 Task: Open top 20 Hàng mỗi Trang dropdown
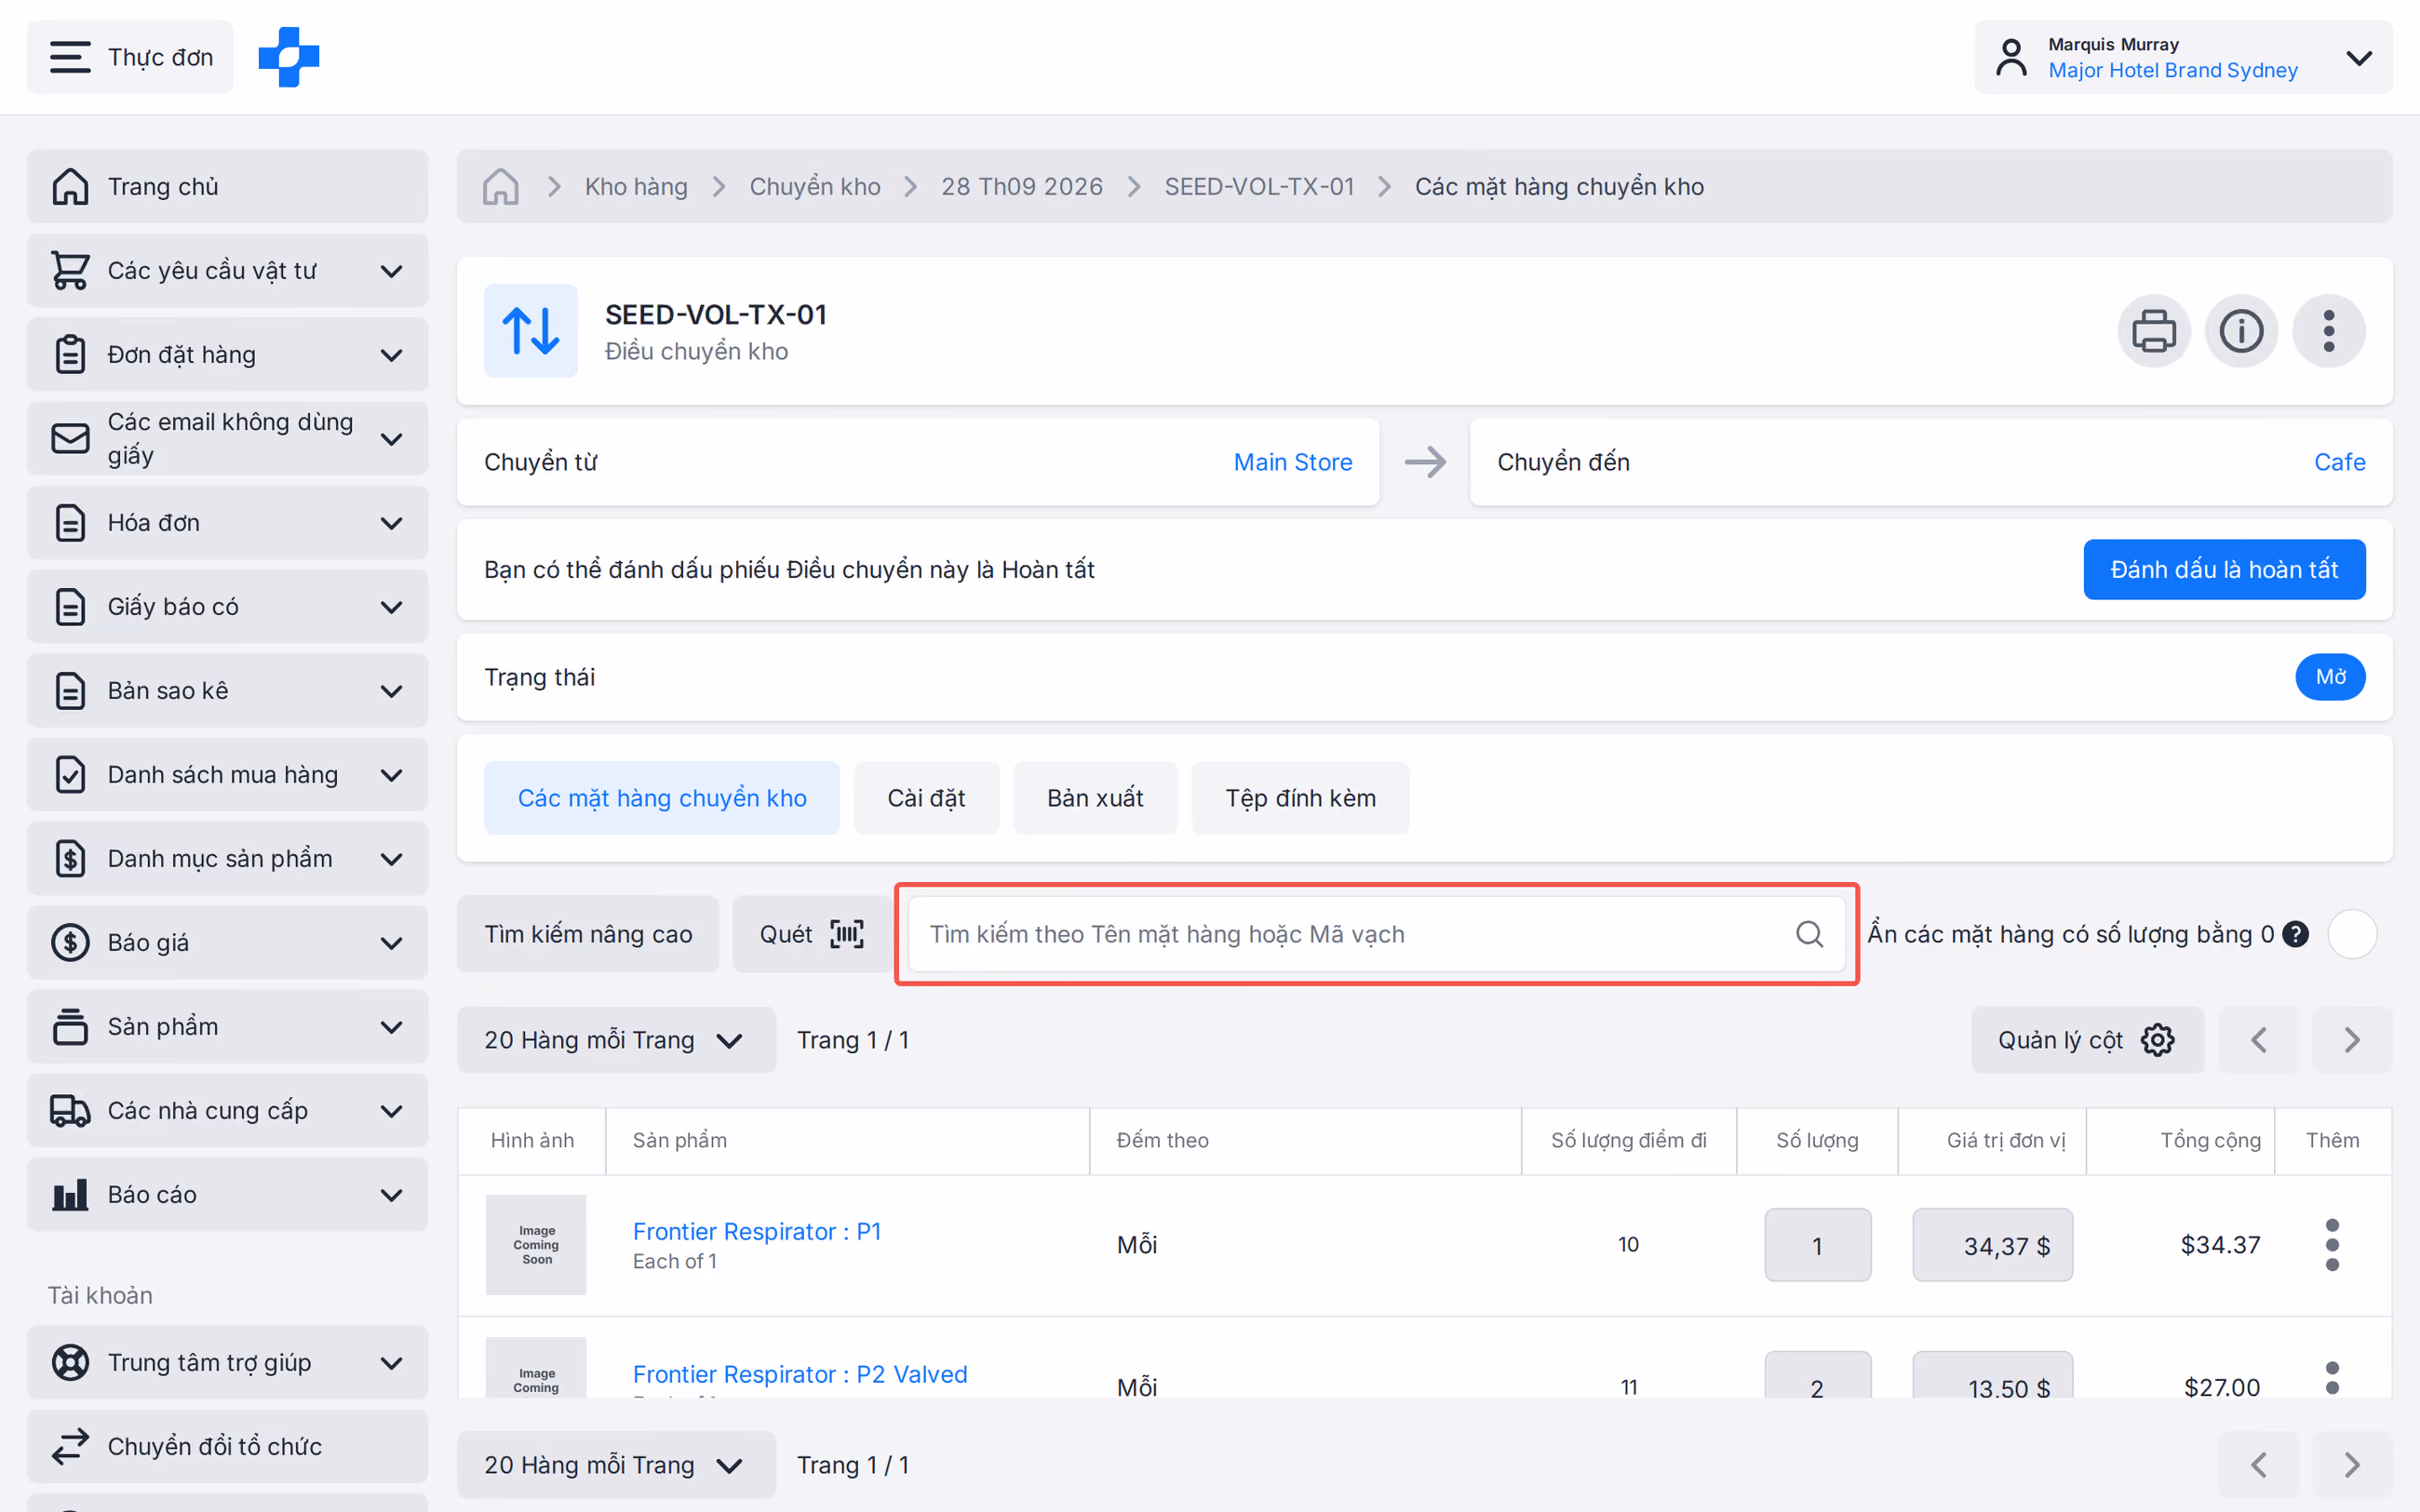click(616, 1040)
